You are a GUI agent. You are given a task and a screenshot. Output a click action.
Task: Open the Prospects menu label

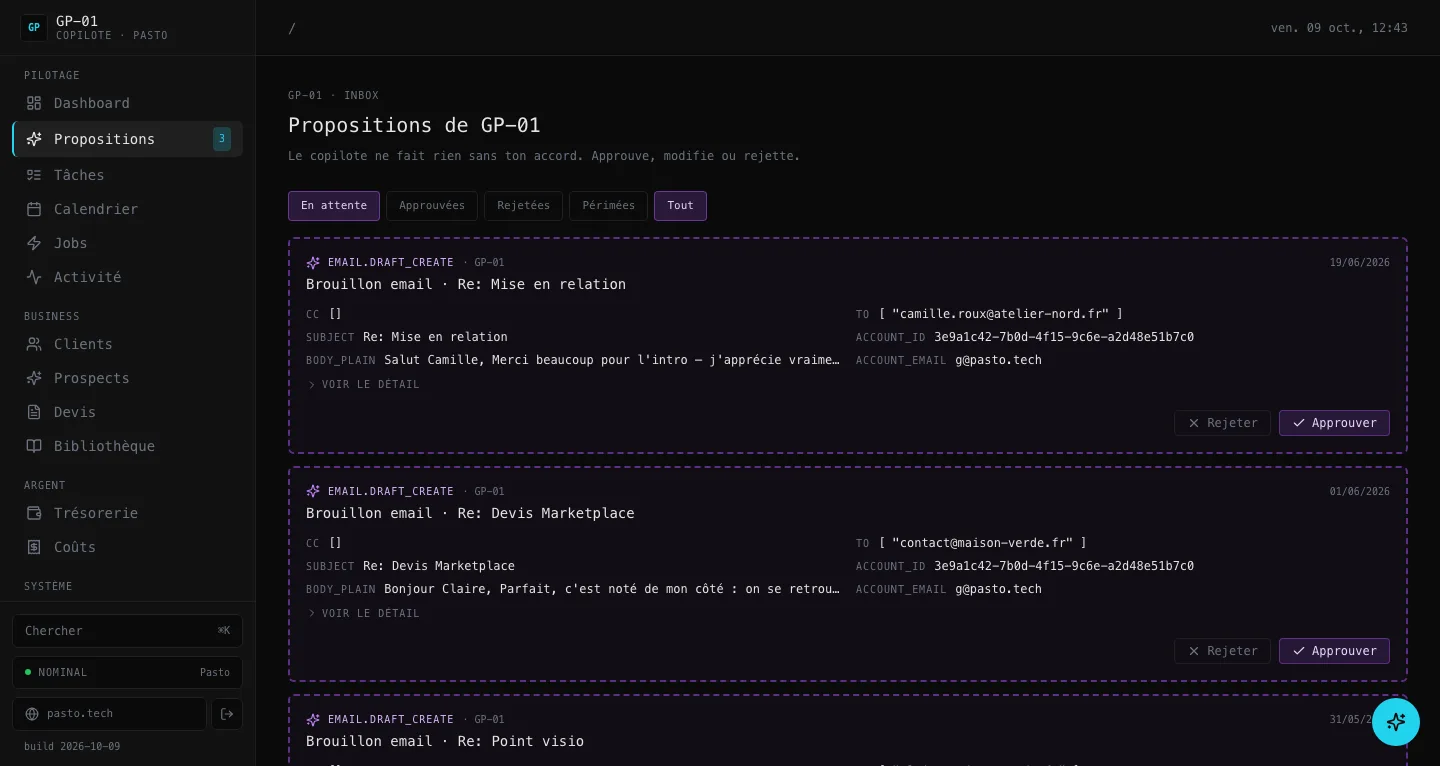tap(92, 378)
